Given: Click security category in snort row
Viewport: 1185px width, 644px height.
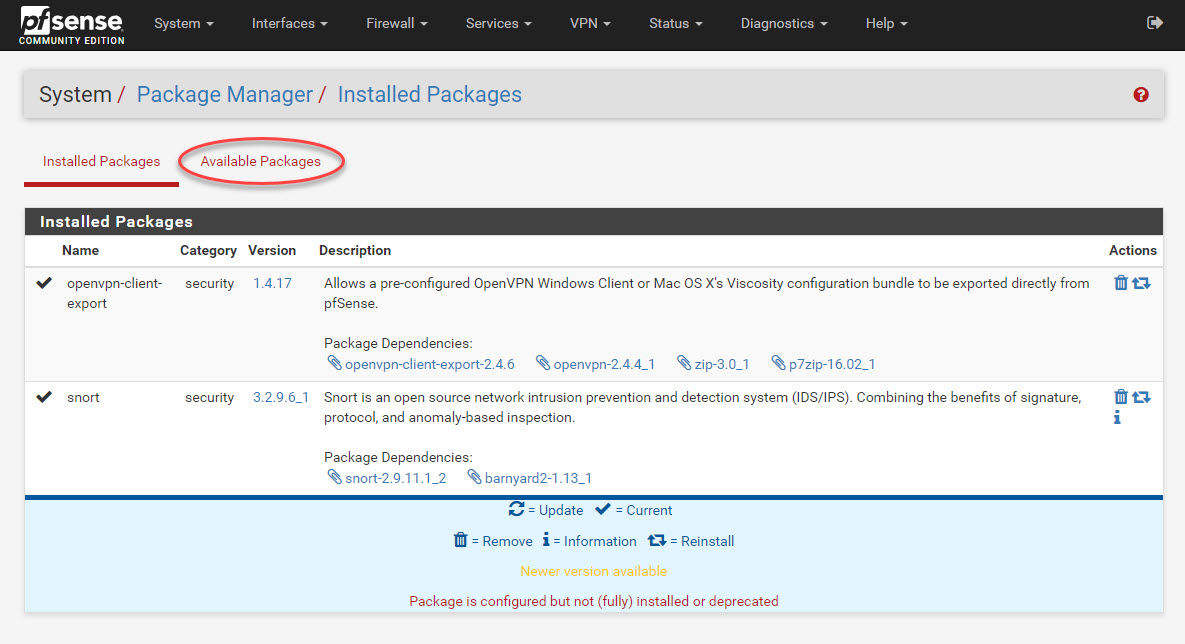Looking at the screenshot, I should tap(209, 398).
